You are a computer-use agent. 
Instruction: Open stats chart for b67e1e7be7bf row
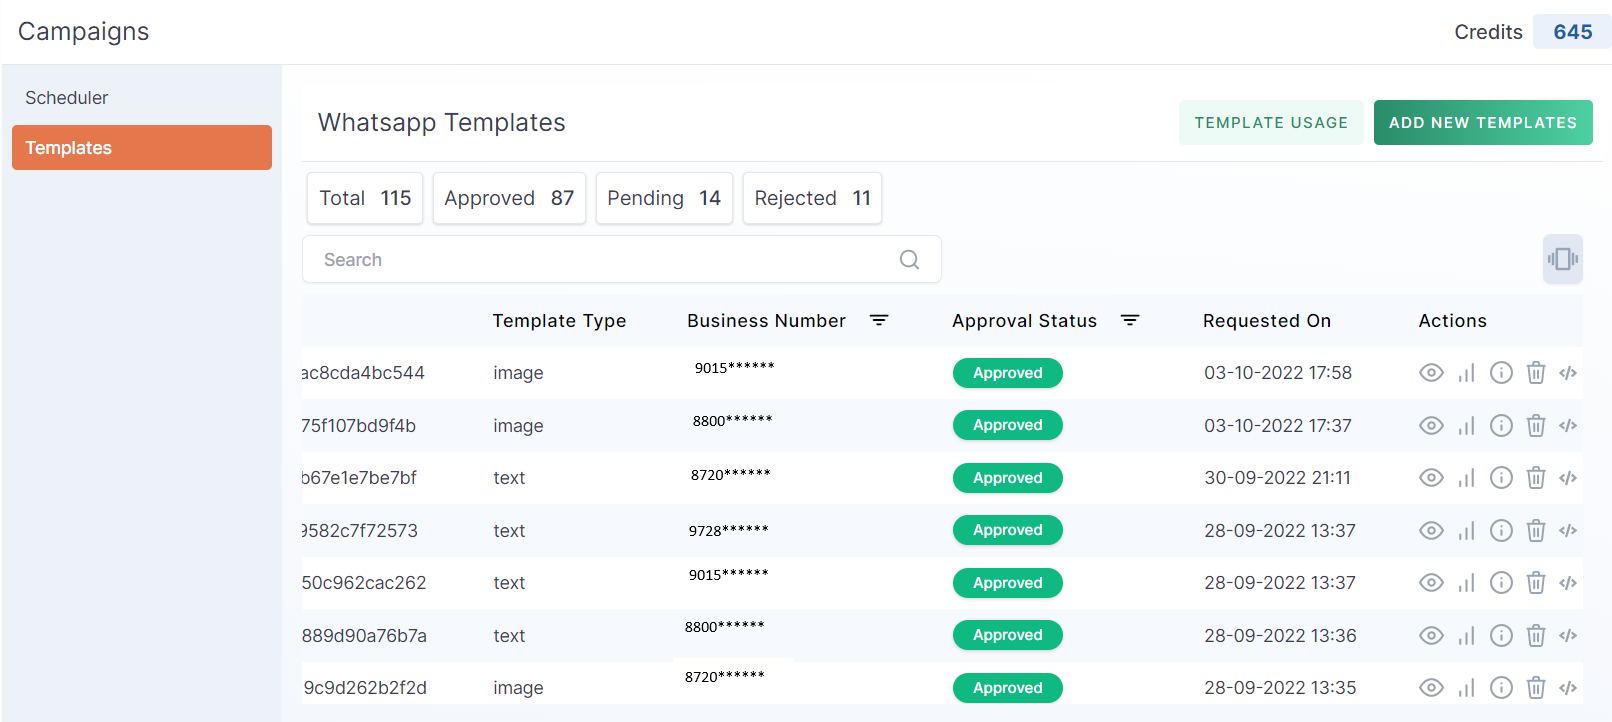[1467, 478]
